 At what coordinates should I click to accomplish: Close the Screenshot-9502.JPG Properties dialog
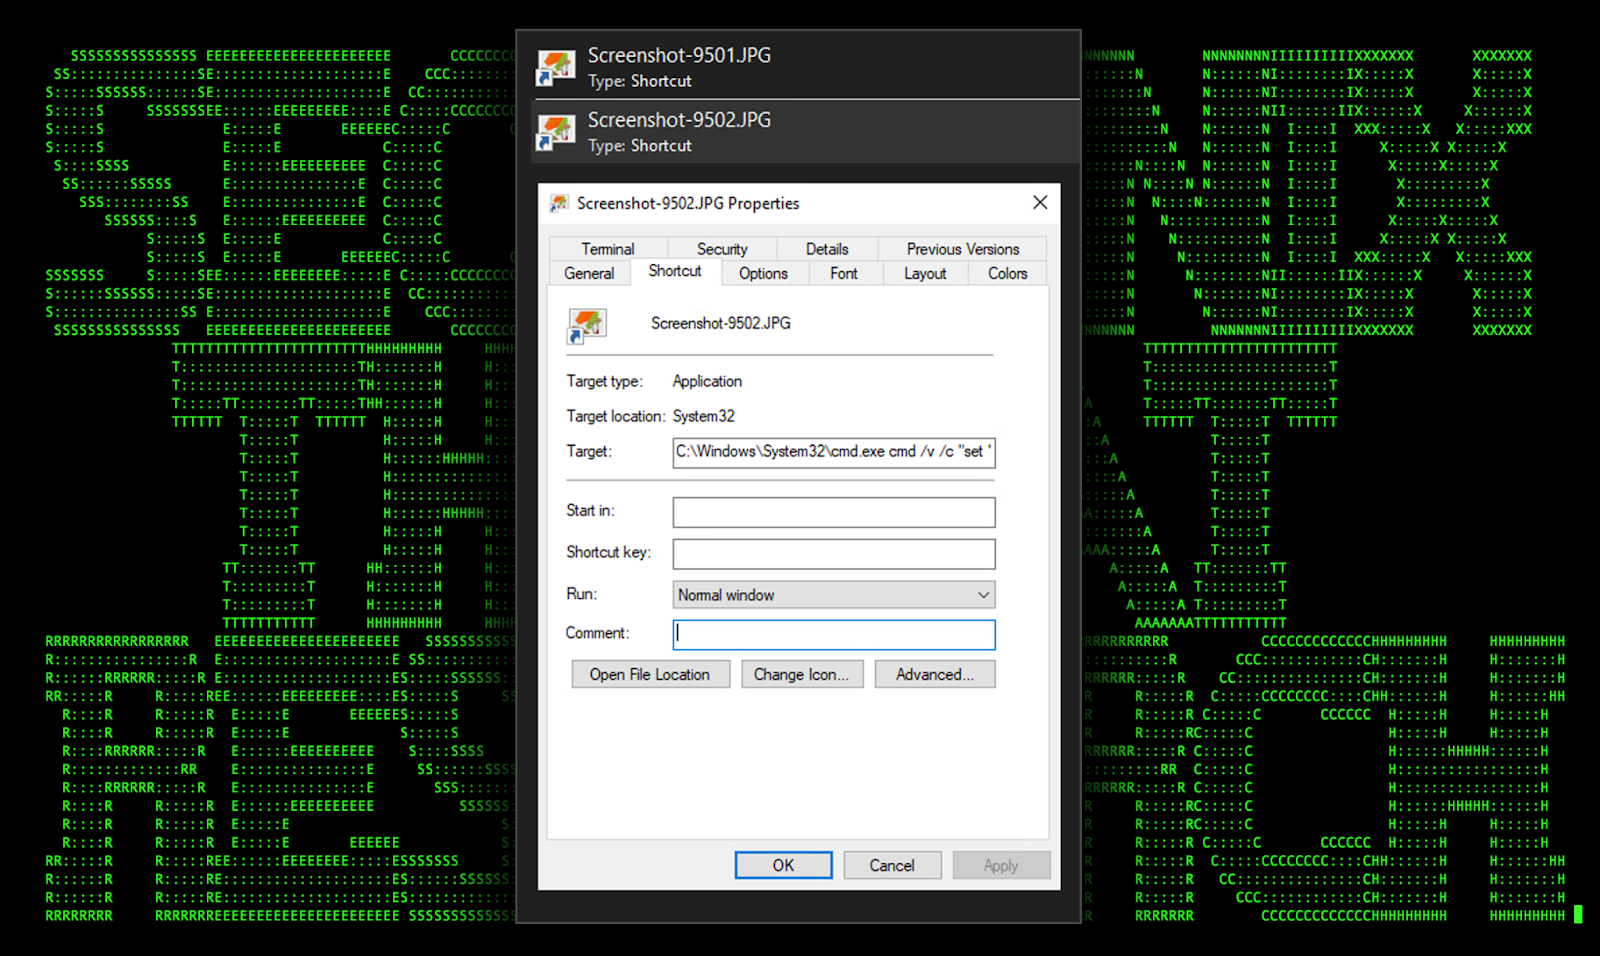click(1040, 203)
